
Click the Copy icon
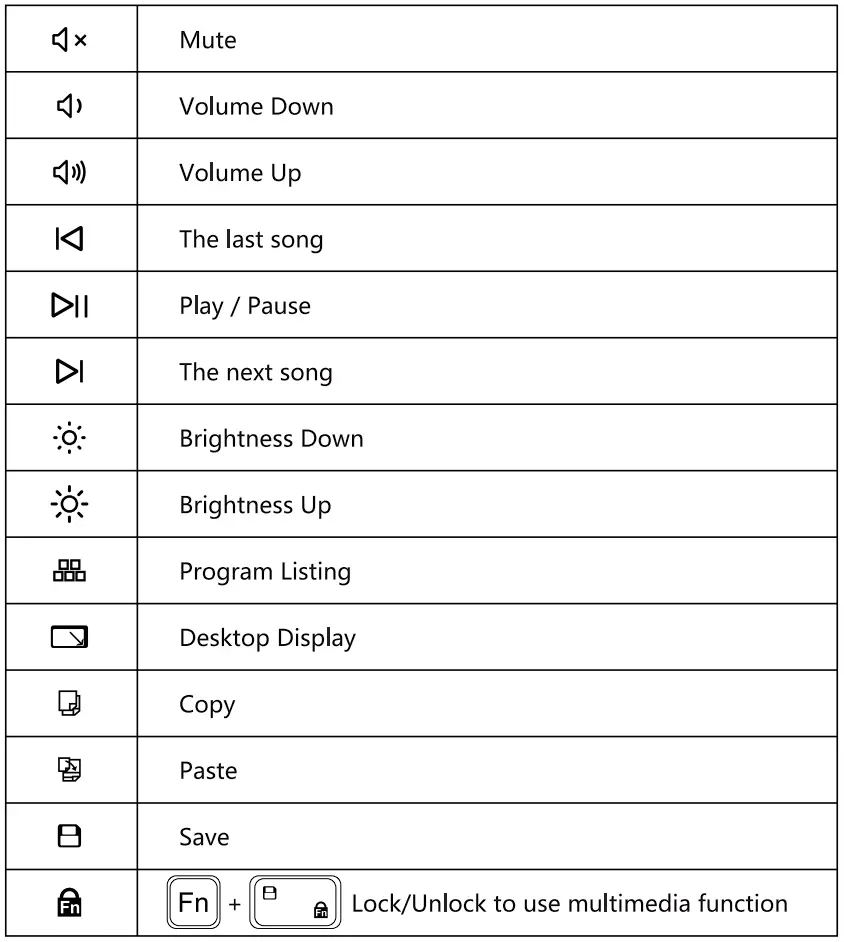pyautogui.click(x=69, y=704)
